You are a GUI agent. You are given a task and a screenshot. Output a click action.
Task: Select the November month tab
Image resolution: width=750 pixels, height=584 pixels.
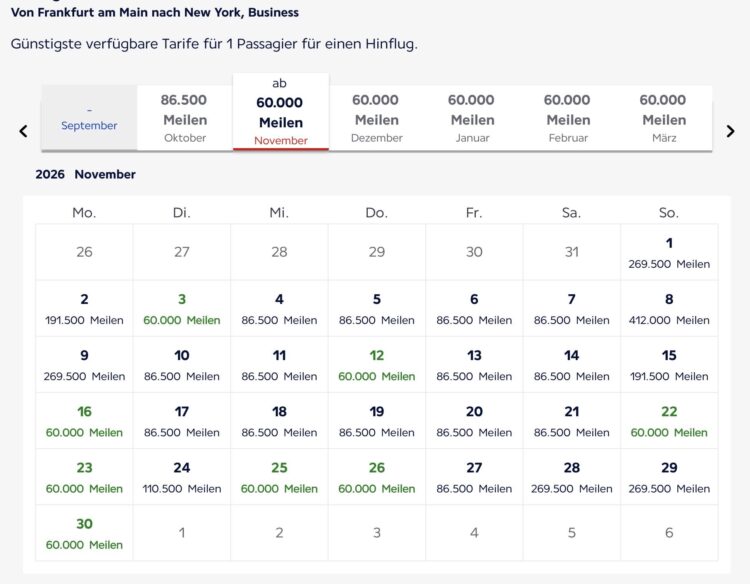pos(281,112)
